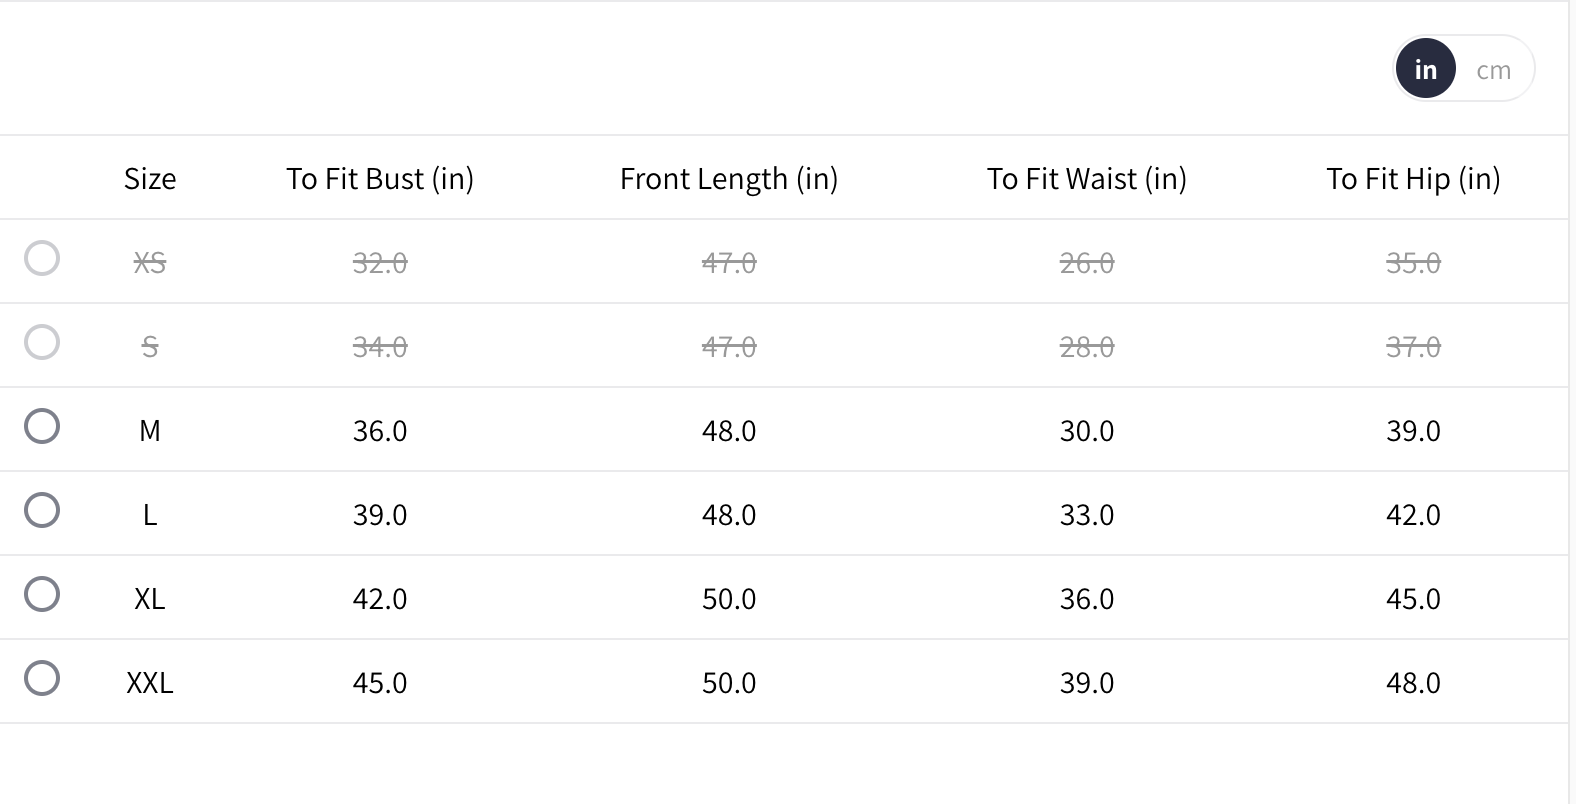The height and width of the screenshot is (804, 1576).
Task: Click the Front Length column header
Action: (729, 179)
